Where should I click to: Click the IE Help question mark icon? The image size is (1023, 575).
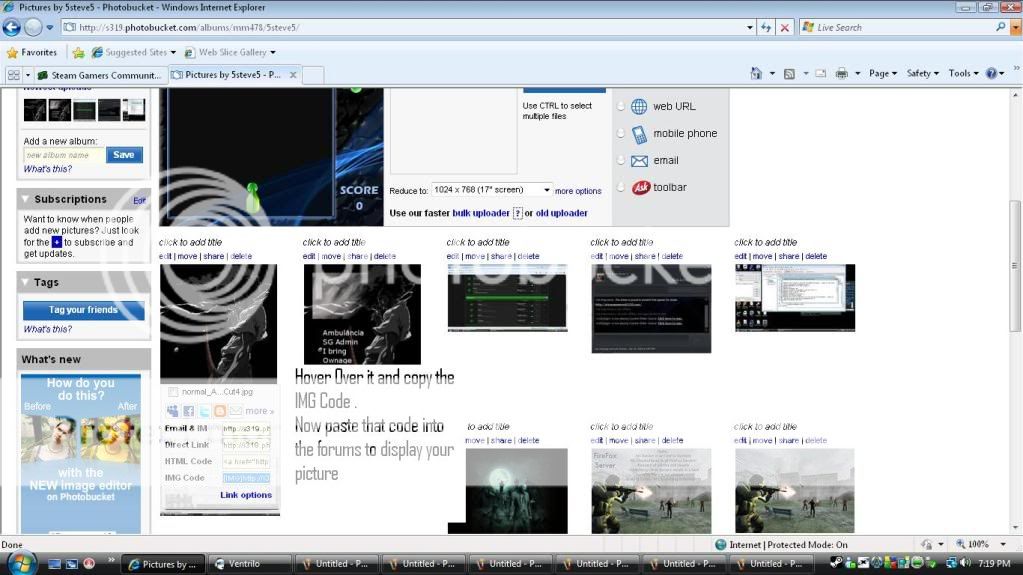(992, 73)
